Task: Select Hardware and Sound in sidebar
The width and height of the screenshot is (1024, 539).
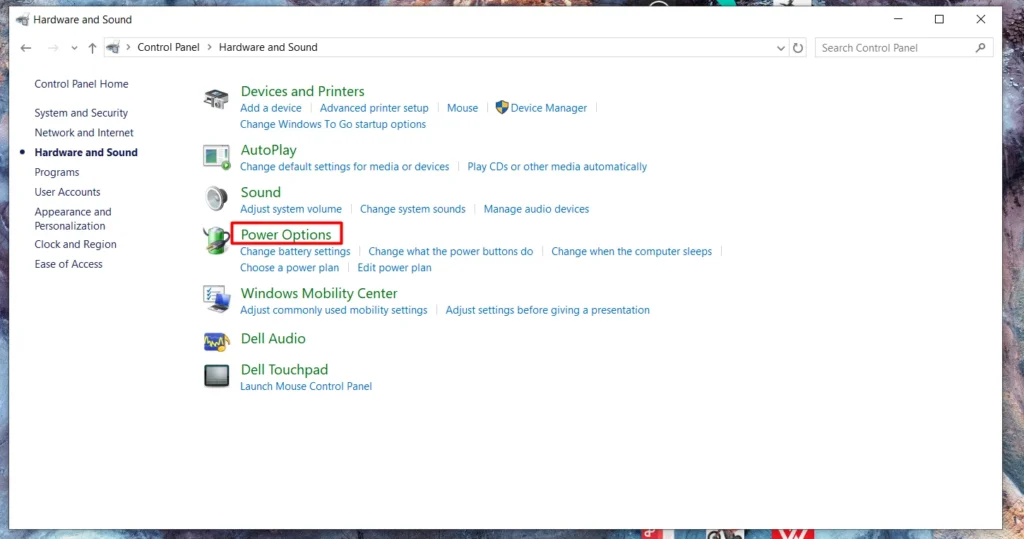Action: pyautogui.click(x=86, y=152)
